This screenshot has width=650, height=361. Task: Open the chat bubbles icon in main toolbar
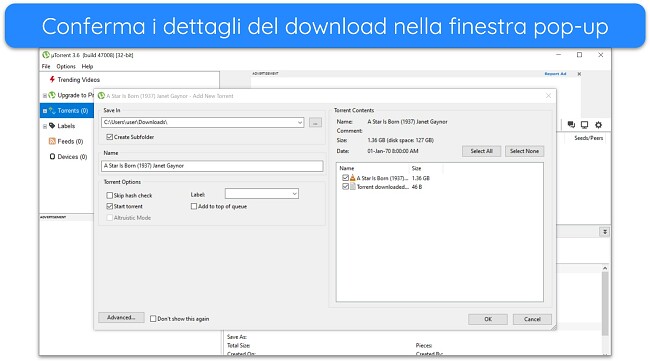pos(571,124)
